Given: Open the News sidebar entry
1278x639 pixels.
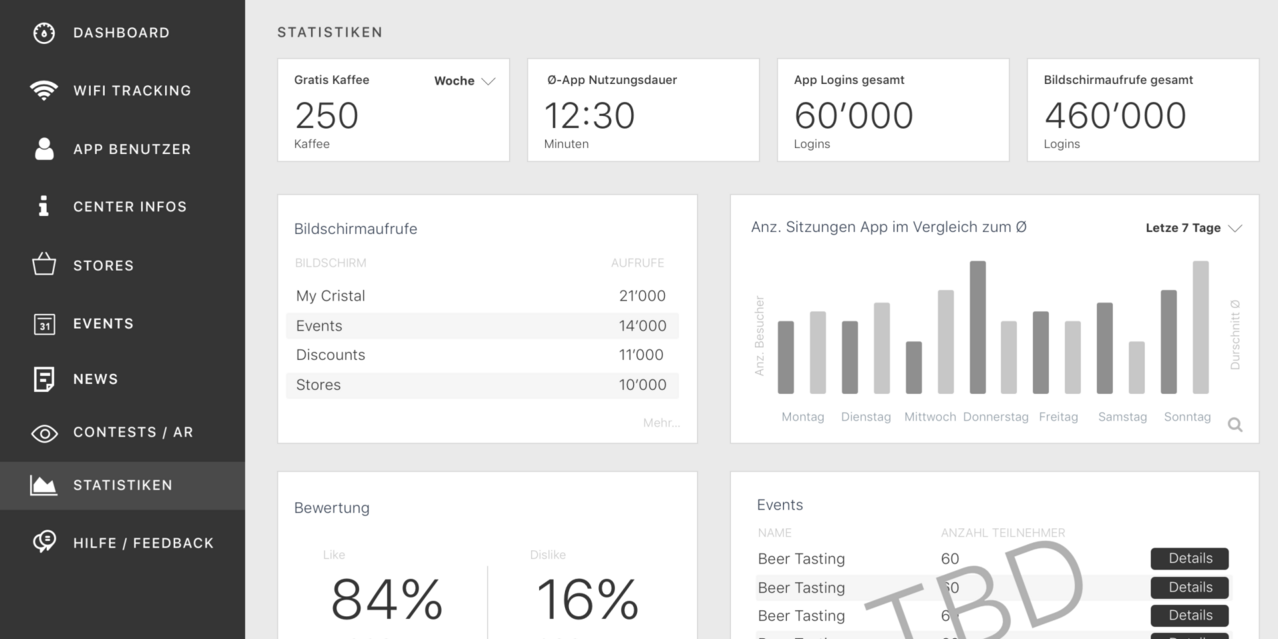Looking at the screenshot, I should 96,379.
